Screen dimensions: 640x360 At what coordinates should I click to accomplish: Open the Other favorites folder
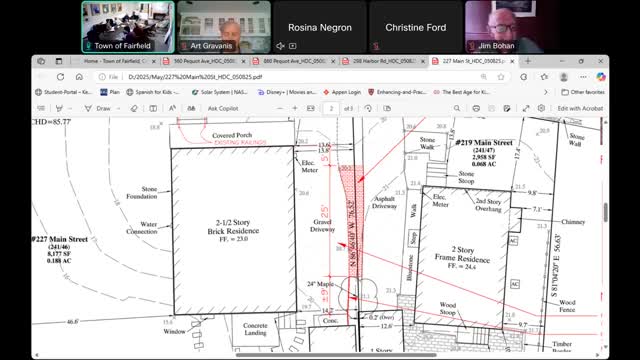tap(583, 92)
